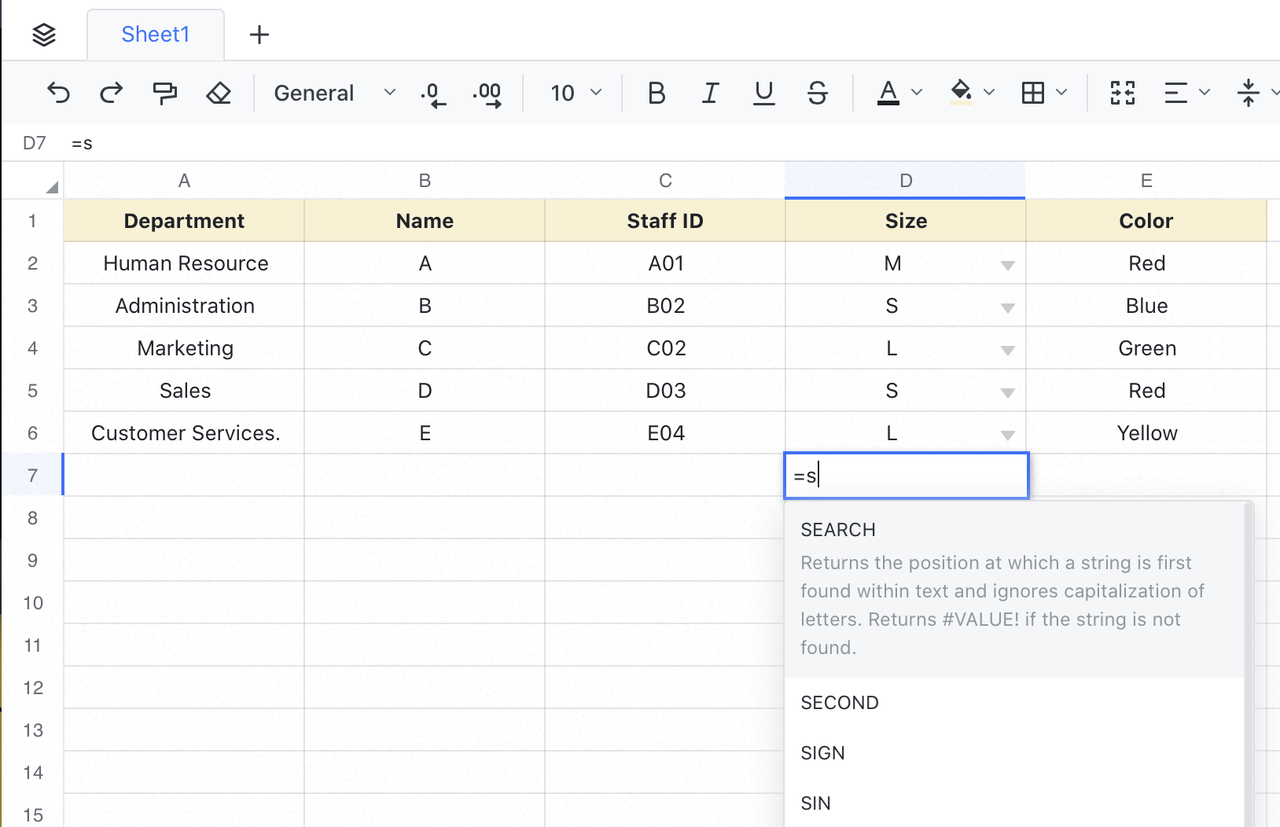Click the formula bar input field
1280x827 pixels.
(600, 143)
